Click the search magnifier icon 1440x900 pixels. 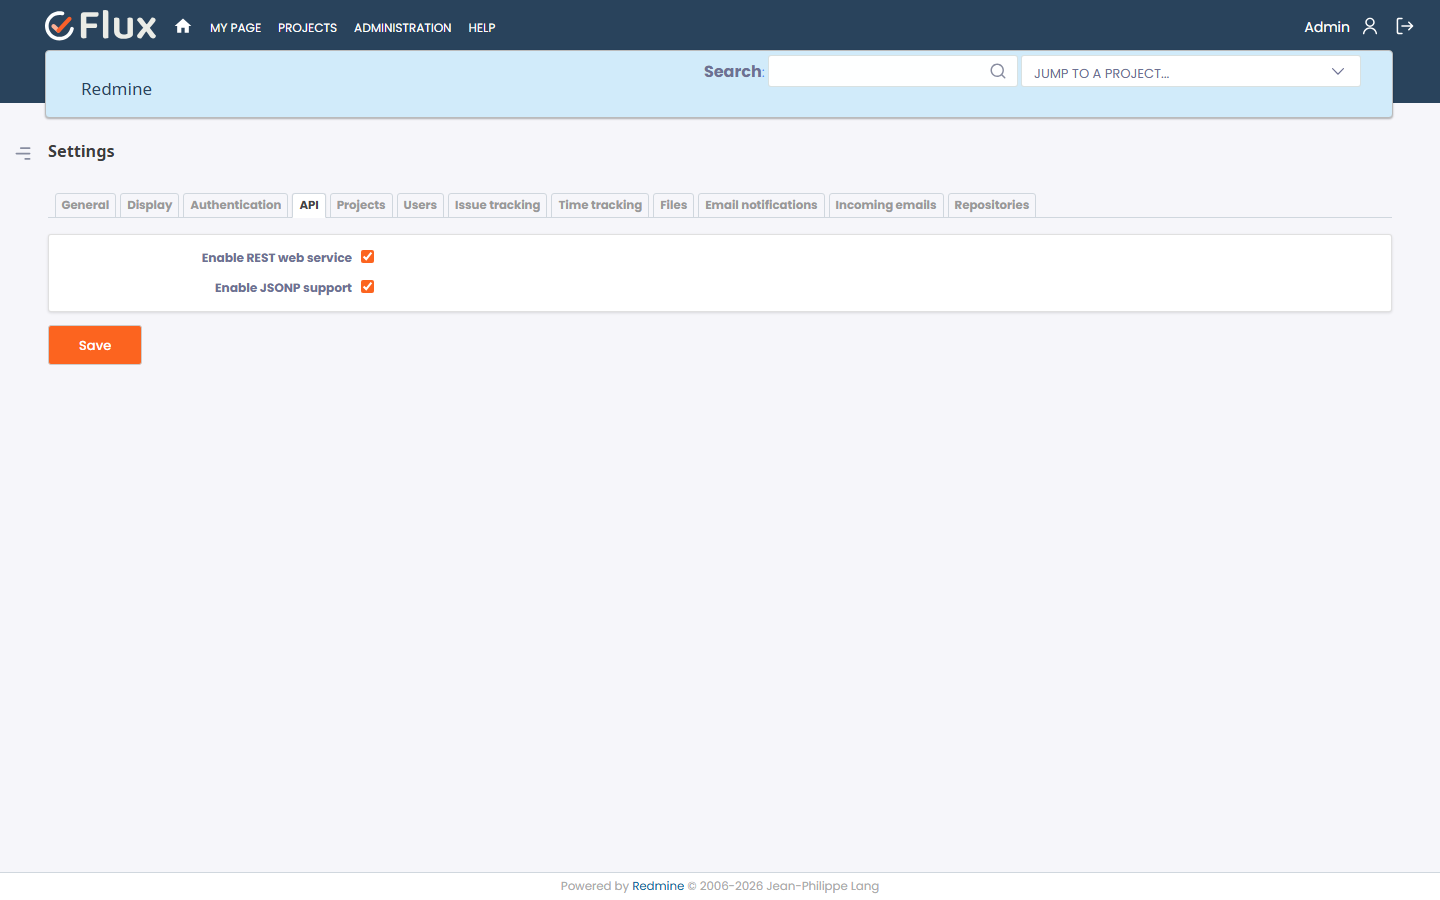point(998,71)
